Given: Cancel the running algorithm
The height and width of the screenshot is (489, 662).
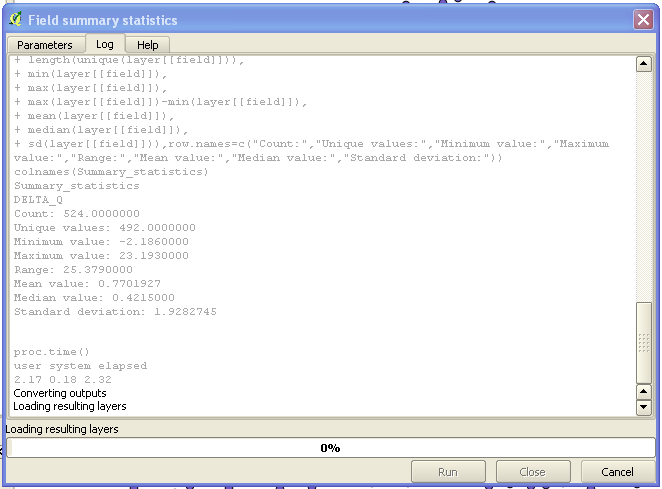Looking at the screenshot, I should [617, 472].
